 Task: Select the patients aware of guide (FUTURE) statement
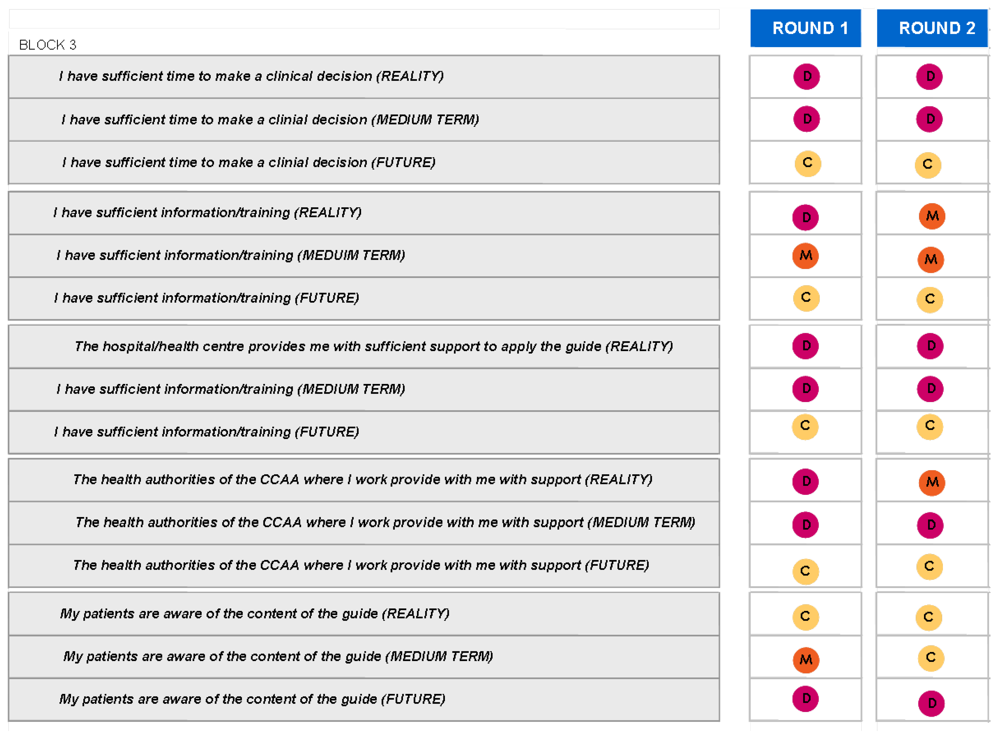coord(364,700)
